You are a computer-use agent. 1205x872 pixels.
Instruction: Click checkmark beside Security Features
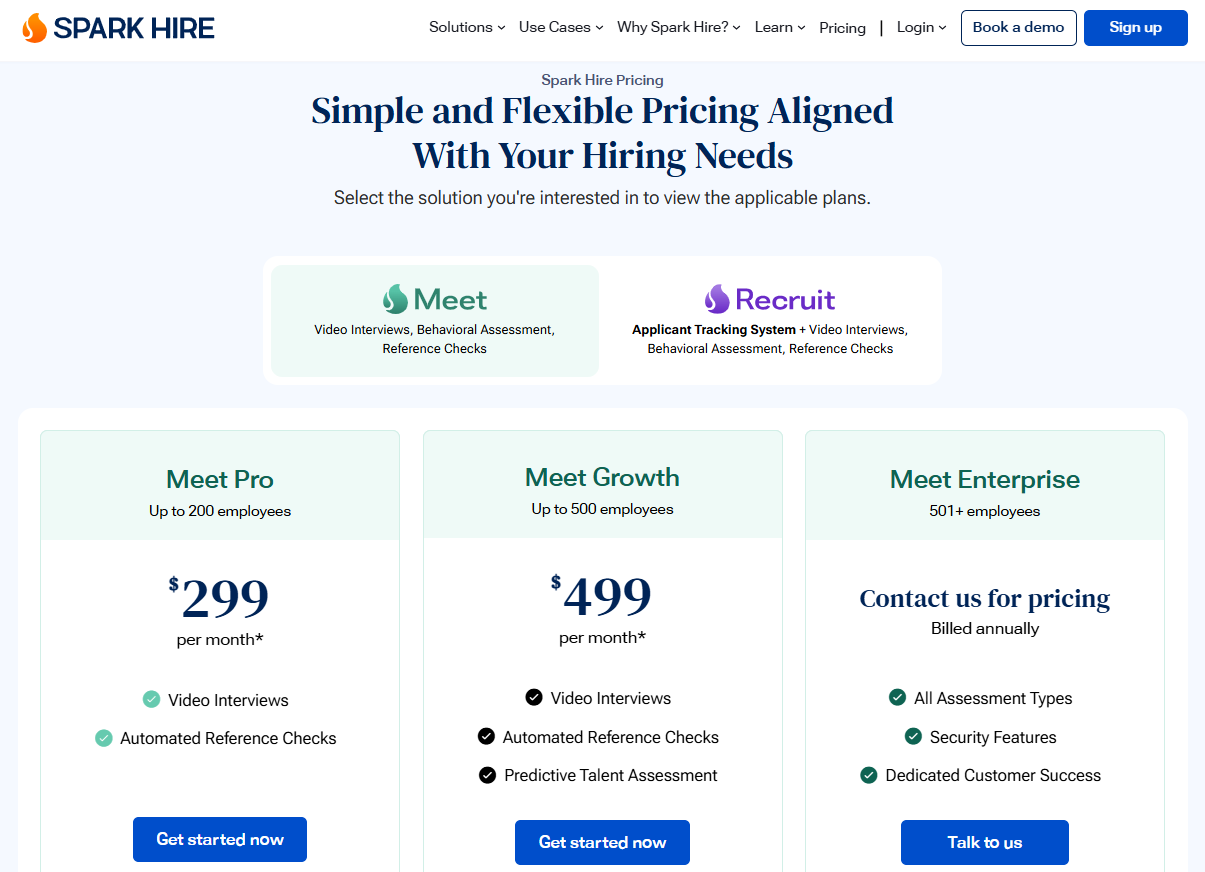click(x=913, y=737)
